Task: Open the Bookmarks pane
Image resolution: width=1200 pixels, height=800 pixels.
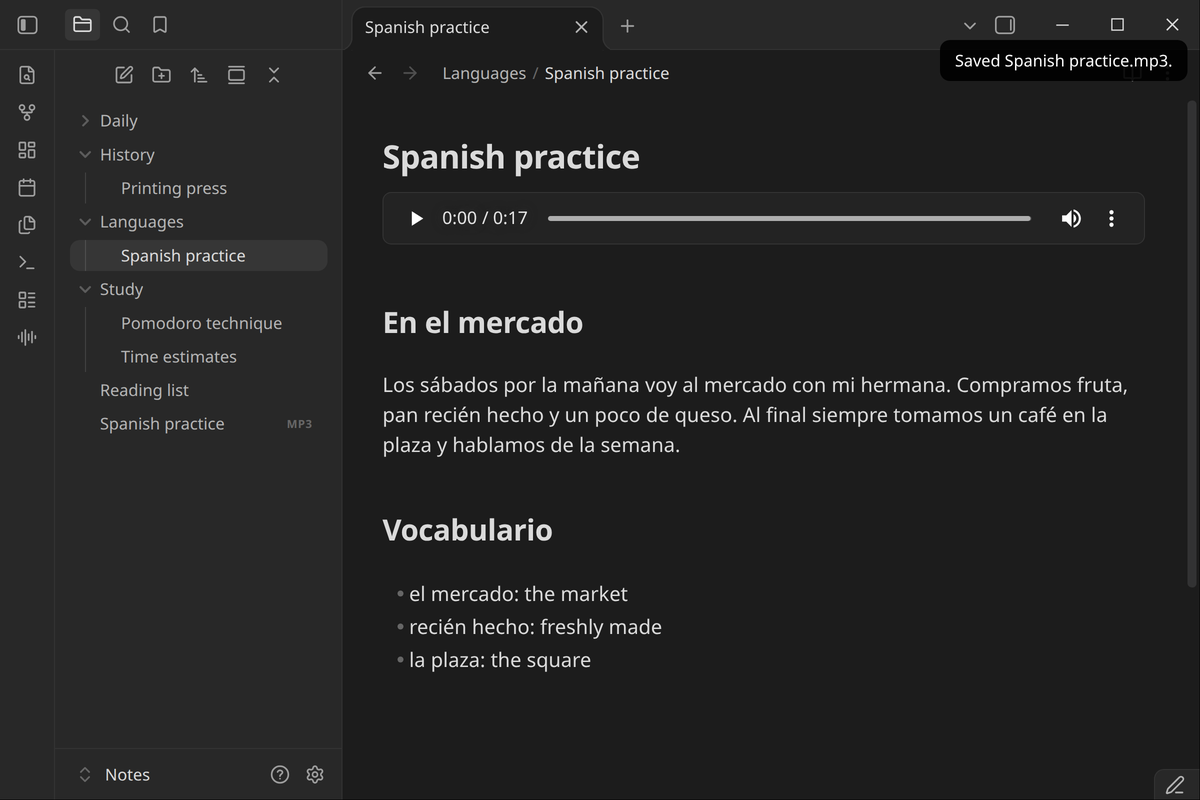Action: point(160,25)
